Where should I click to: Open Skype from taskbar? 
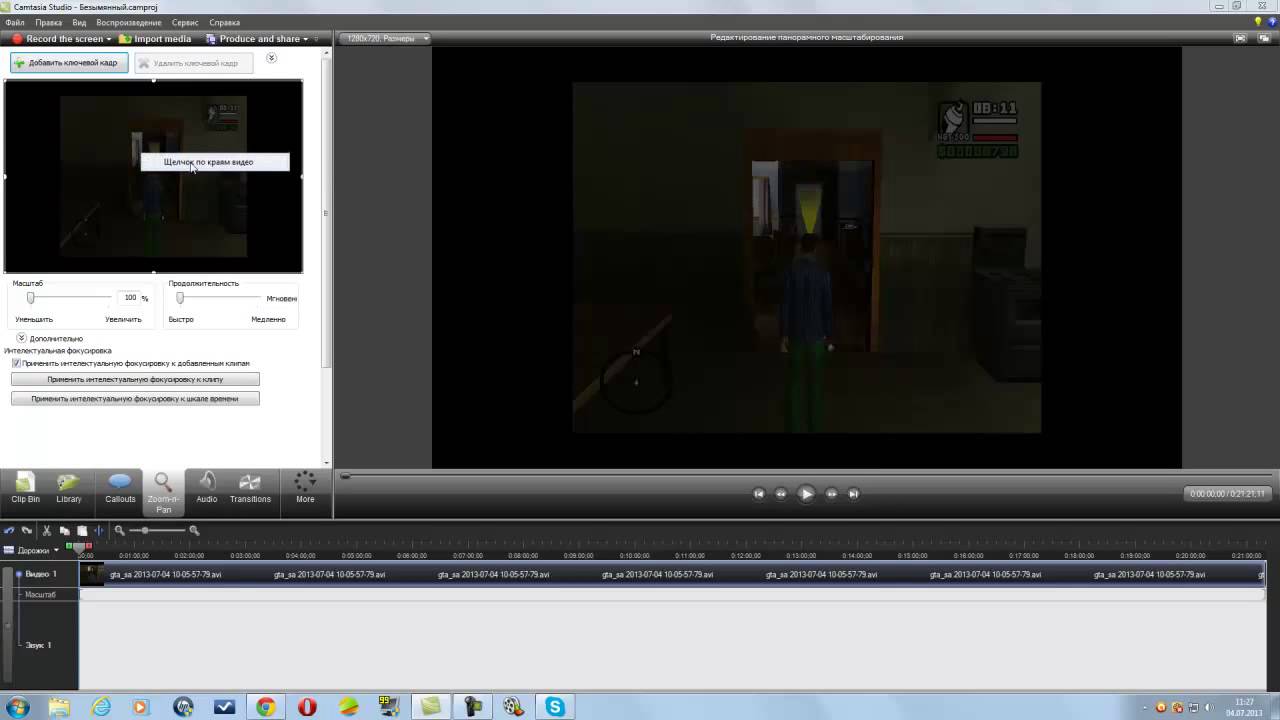[555, 707]
